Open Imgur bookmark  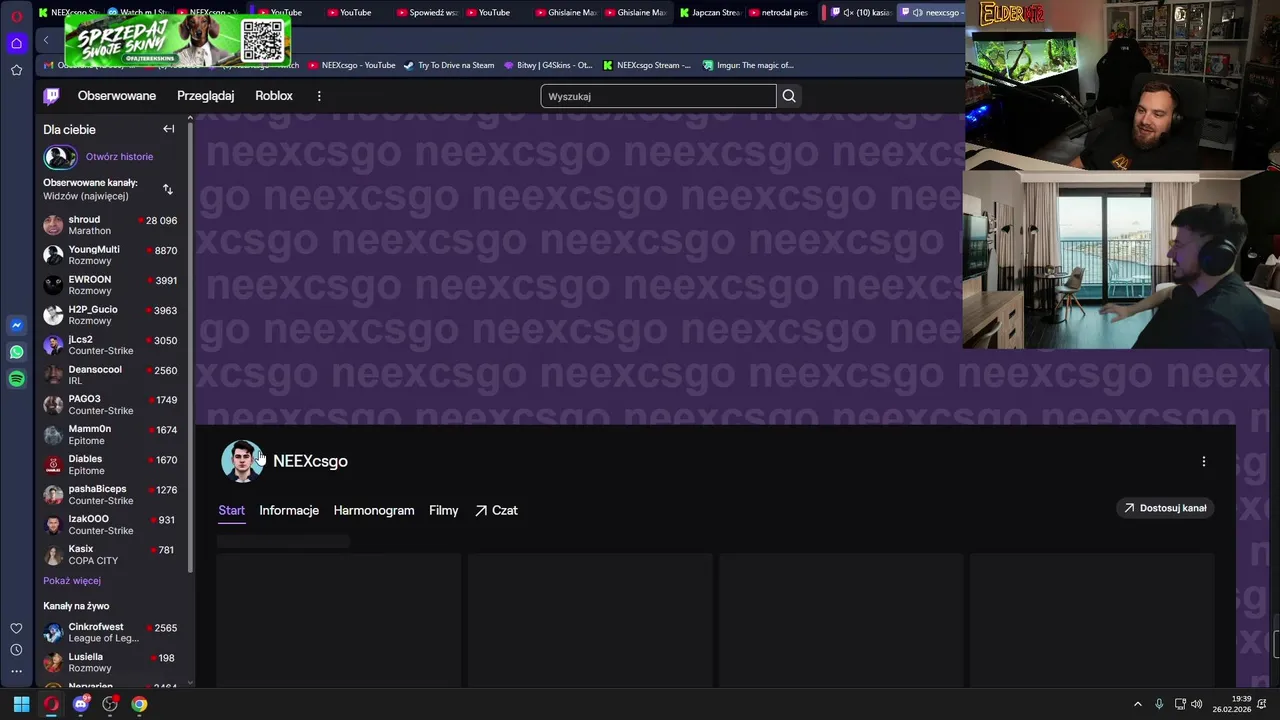click(x=747, y=65)
